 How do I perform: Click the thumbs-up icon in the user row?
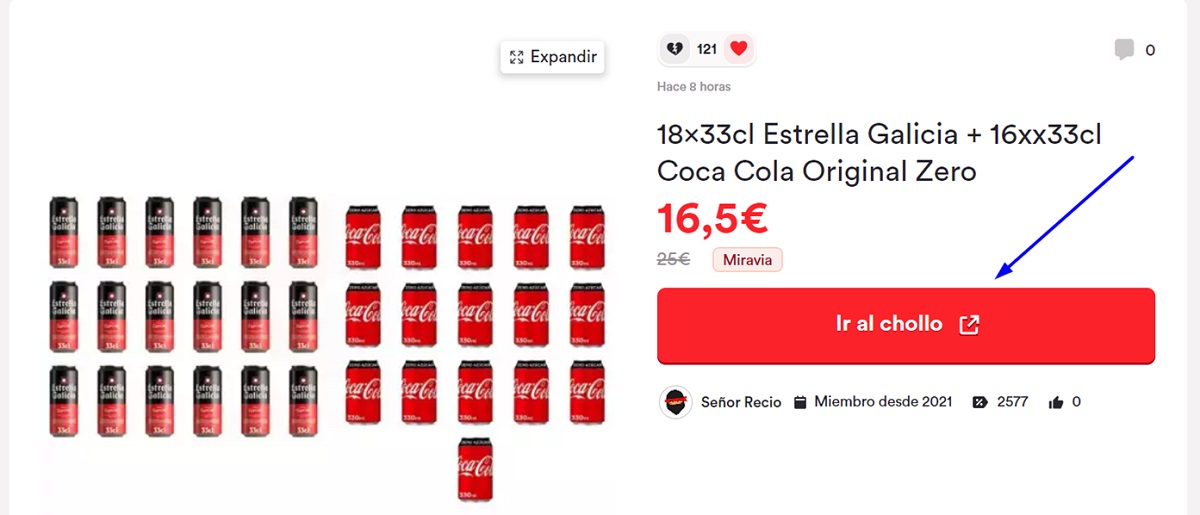coord(1055,402)
